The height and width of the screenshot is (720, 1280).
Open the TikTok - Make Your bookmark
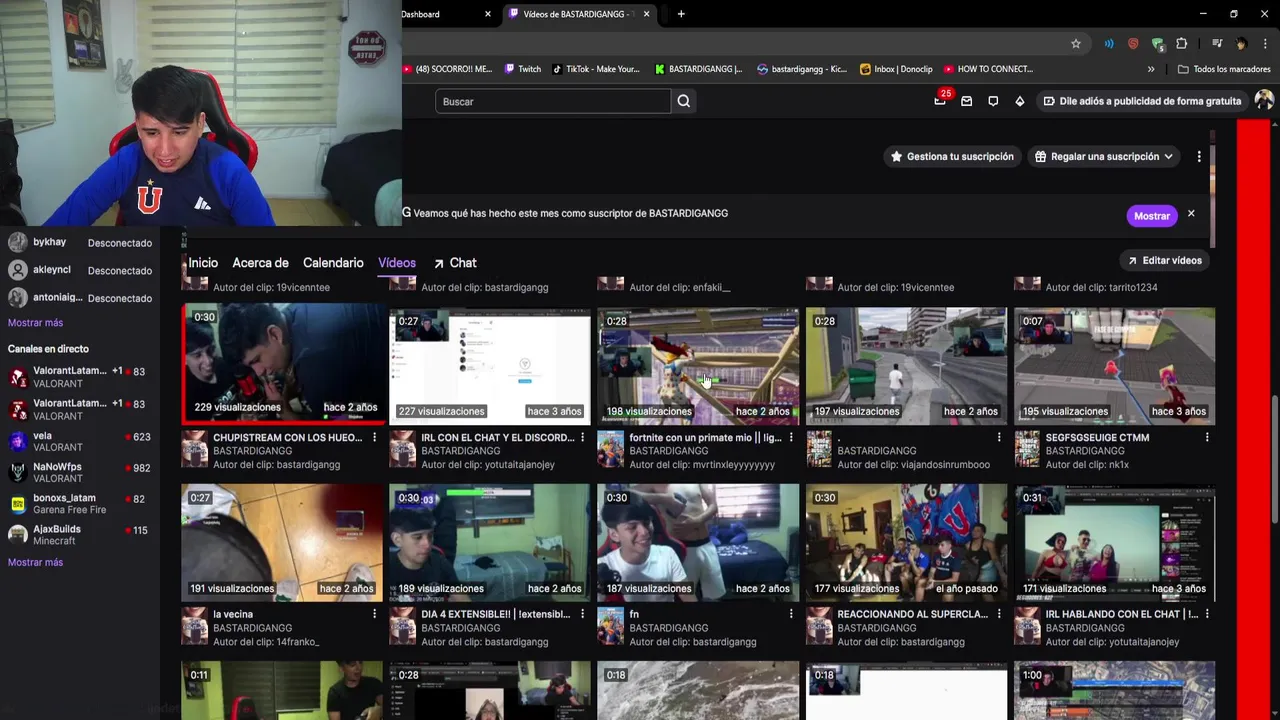pos(595,69)
